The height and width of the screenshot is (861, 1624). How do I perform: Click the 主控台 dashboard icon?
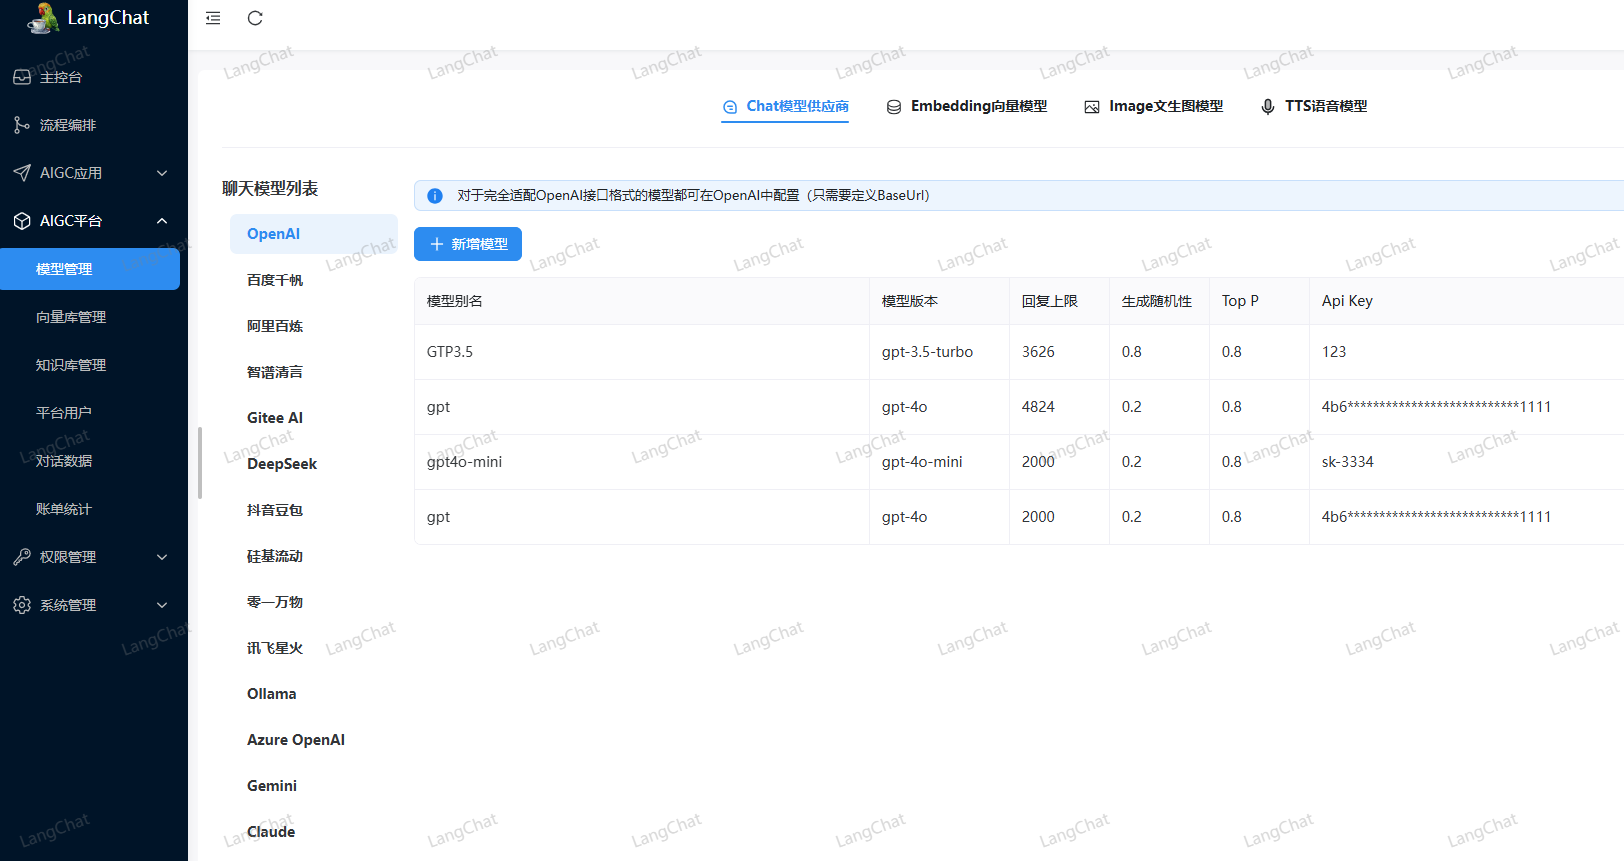22,77
